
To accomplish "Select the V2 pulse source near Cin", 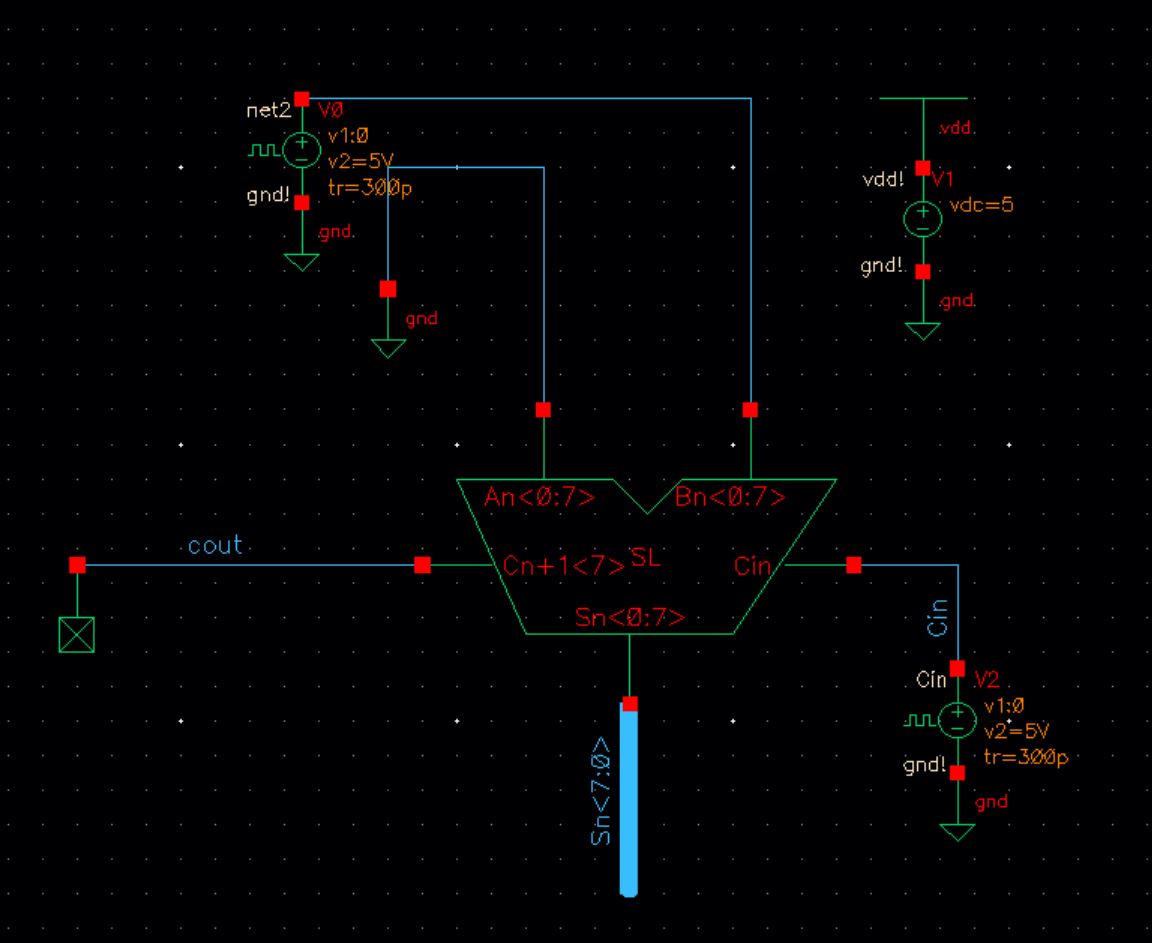I will (957, 719).
